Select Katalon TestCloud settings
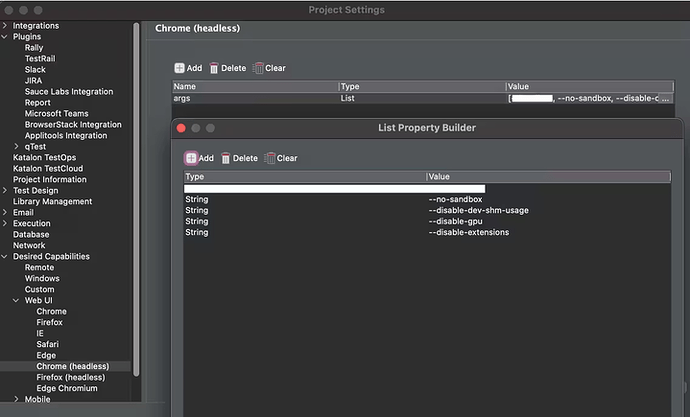 [x=48, y=168]
